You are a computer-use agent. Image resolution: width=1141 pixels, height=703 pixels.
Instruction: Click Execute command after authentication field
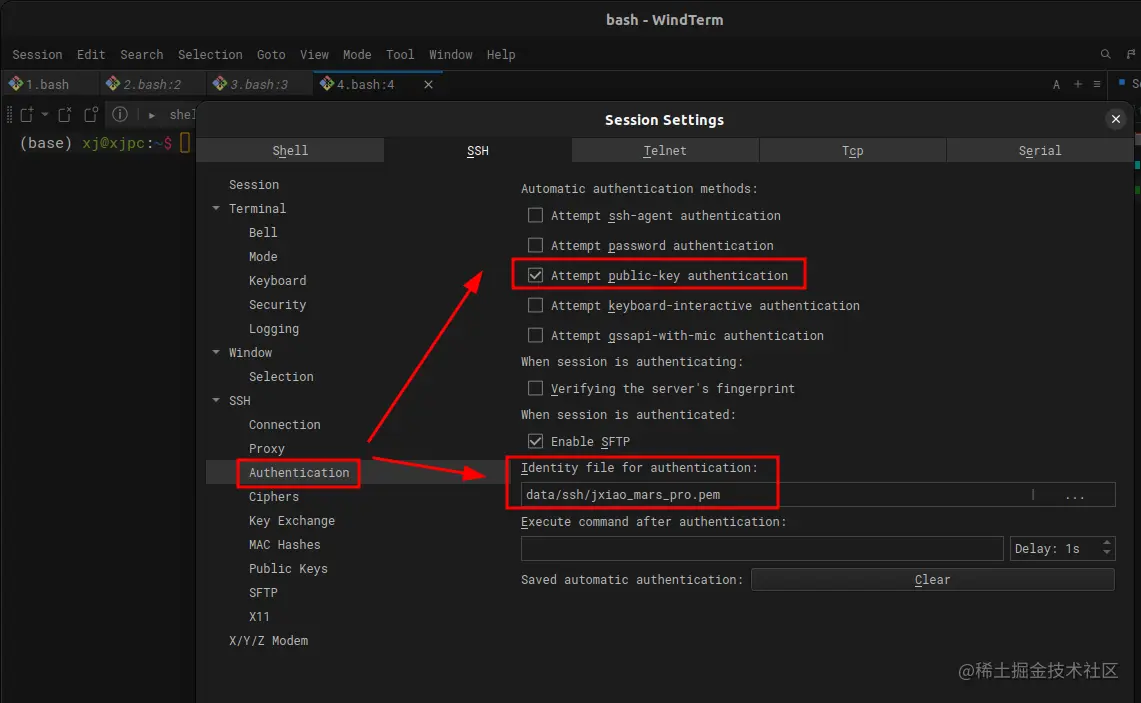click(x=762, y=549)
